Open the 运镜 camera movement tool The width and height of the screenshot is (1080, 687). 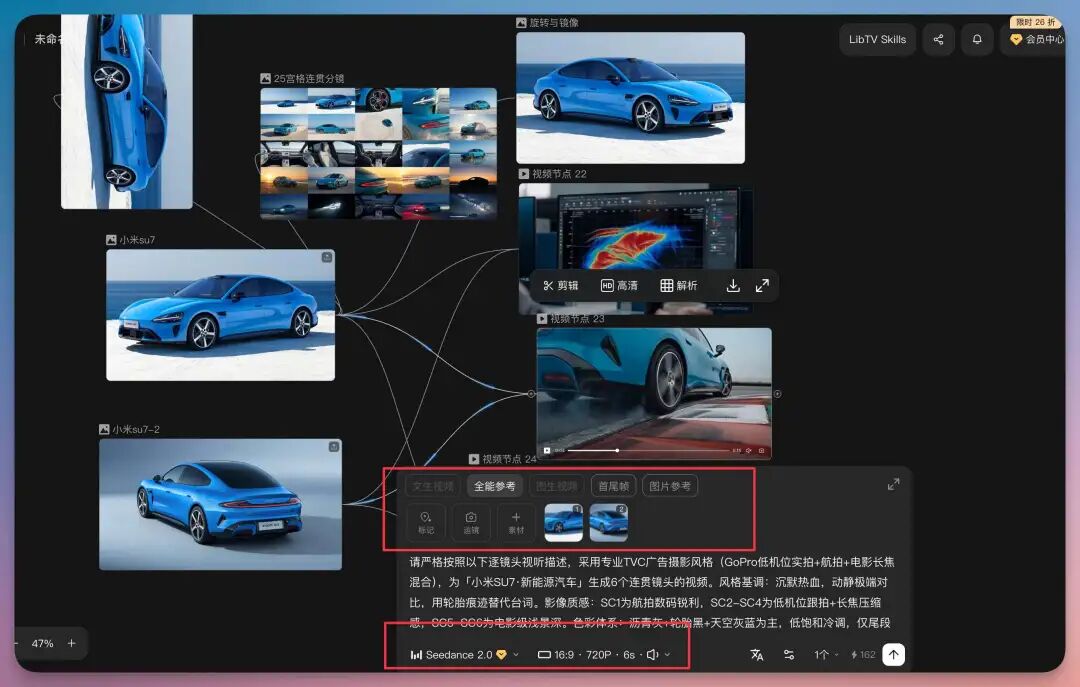pos(470,522)
